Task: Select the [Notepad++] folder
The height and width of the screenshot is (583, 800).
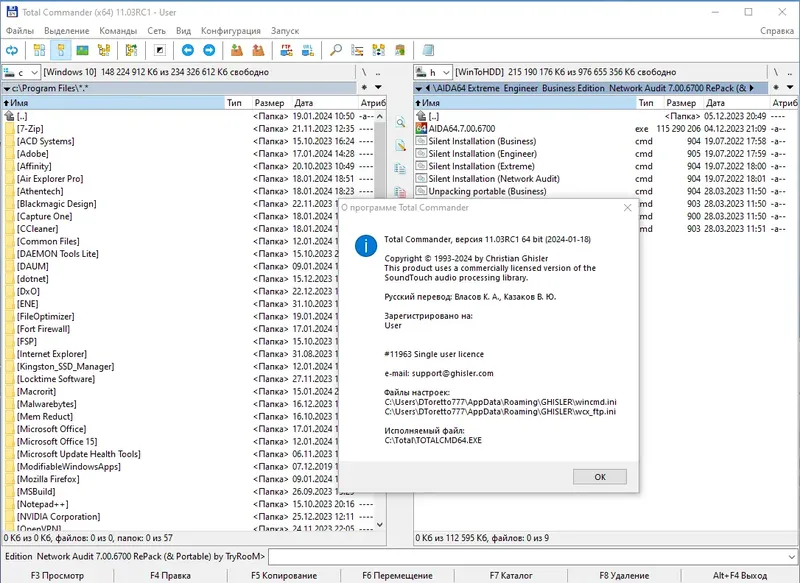Action: [x=42, y=504]
